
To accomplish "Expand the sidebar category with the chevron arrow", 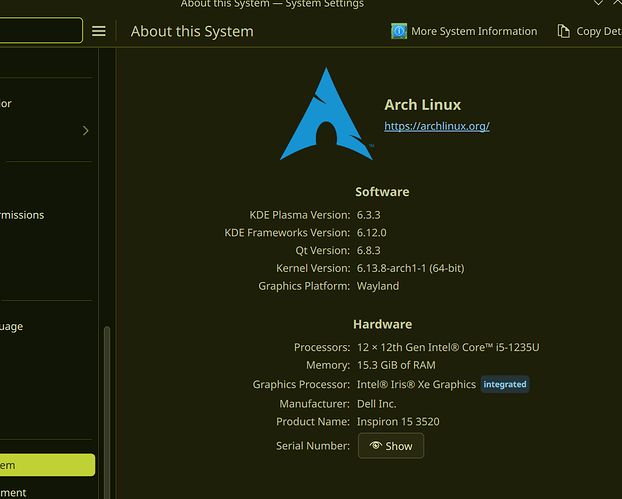I will coord(86,131).
